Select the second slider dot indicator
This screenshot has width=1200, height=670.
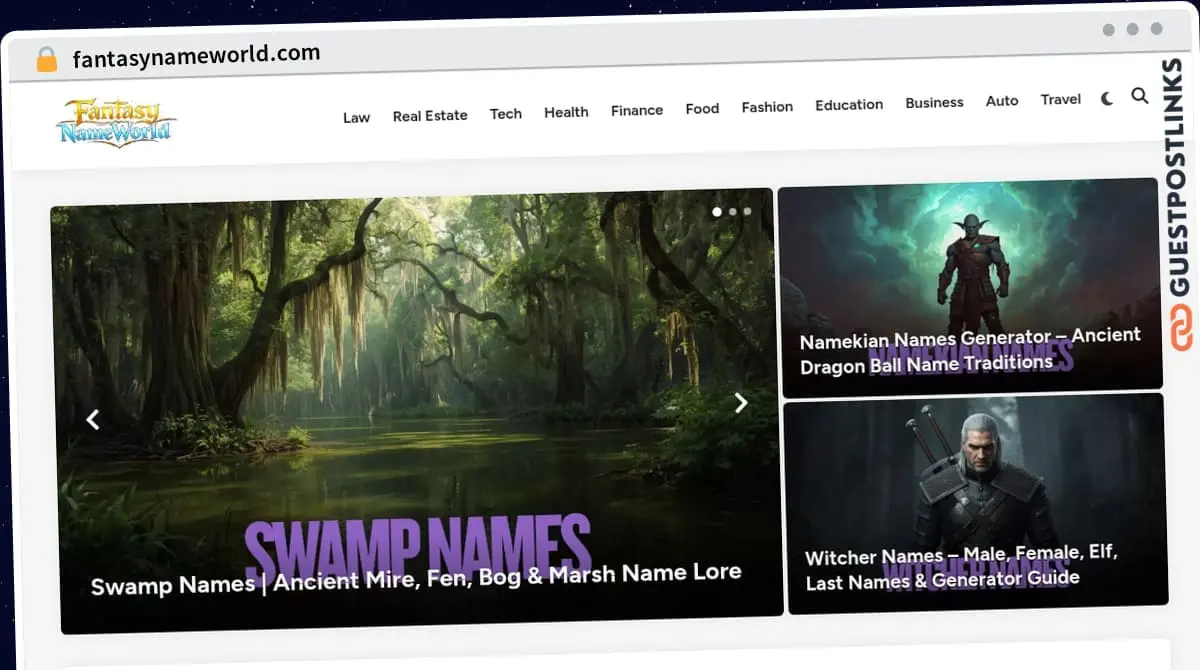733,212
